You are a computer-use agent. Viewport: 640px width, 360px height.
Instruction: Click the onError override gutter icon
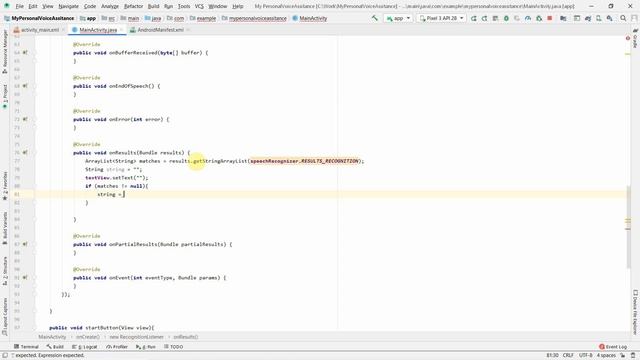(25, 119)
